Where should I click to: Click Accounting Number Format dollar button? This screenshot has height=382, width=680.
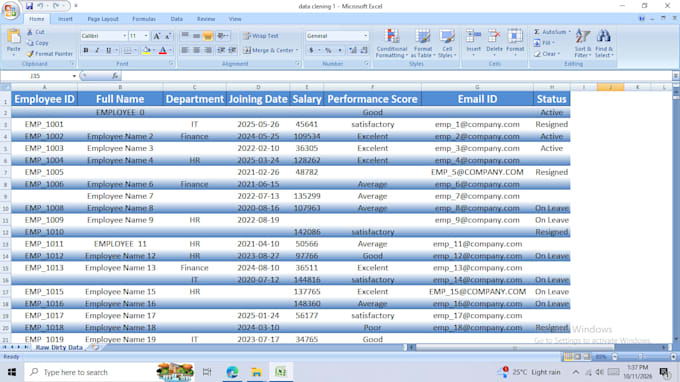(x=311, y=50)
